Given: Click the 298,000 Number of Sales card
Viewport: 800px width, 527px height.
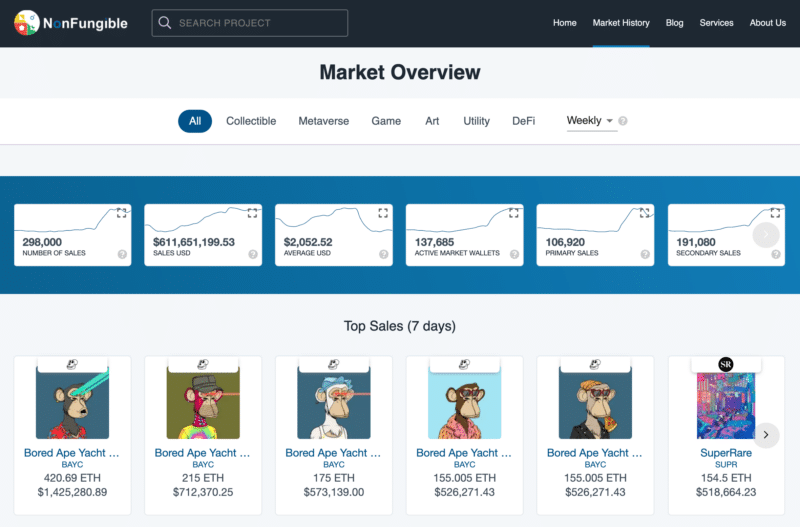Looking at the screenshot, I should 72,235.
